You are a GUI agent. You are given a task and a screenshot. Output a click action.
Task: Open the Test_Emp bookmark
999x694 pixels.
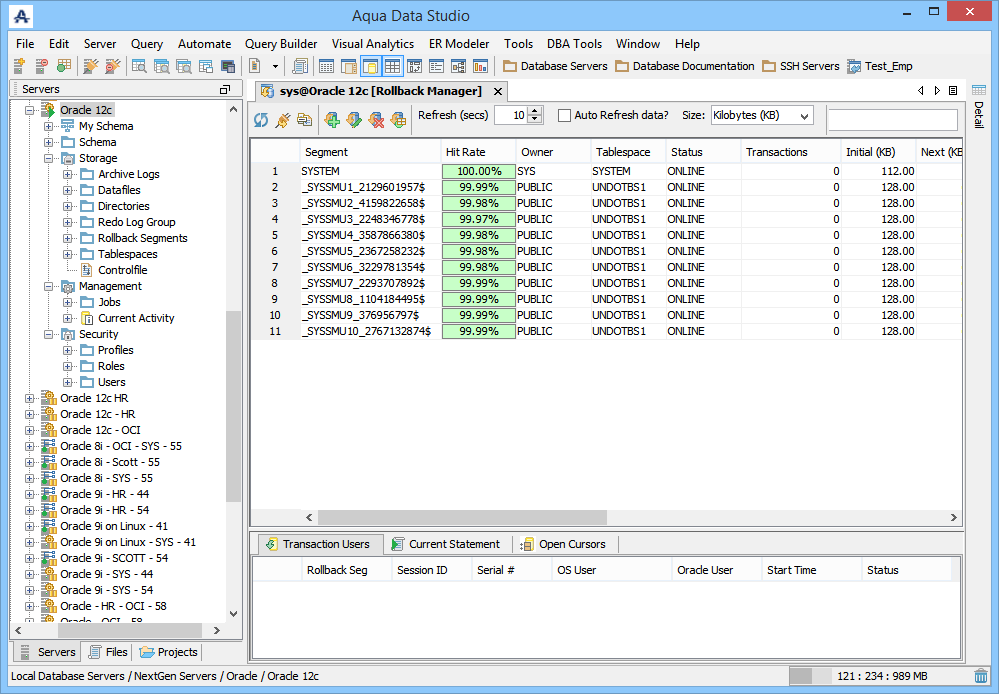pyautogui.click(x=880, y=66)
